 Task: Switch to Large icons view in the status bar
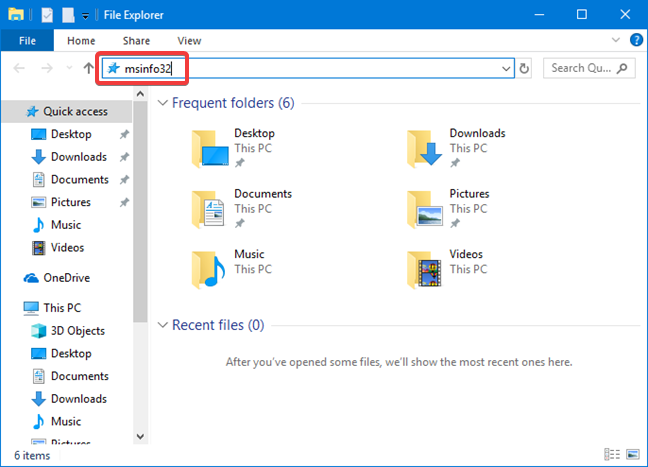click(x=633, y=454)
